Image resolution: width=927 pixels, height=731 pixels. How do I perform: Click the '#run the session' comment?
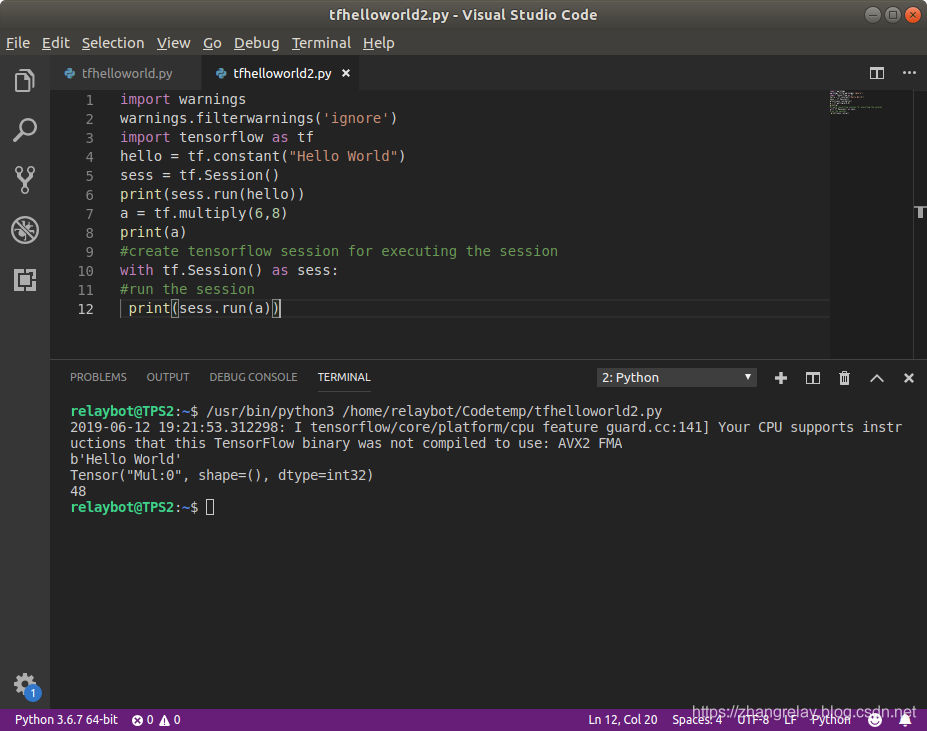[187, 289]
